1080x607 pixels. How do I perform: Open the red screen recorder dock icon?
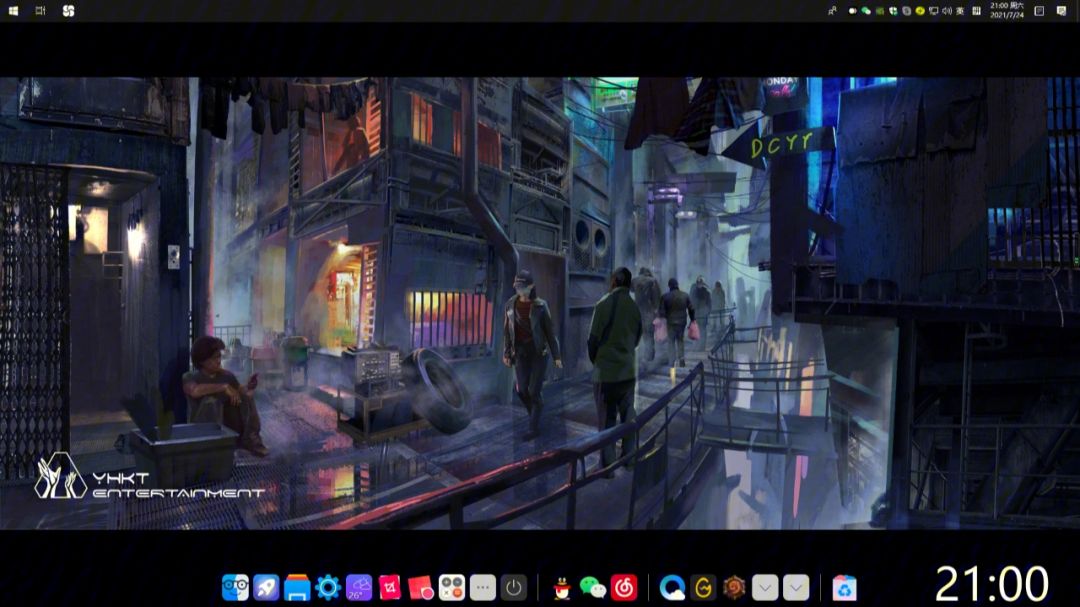421,588
